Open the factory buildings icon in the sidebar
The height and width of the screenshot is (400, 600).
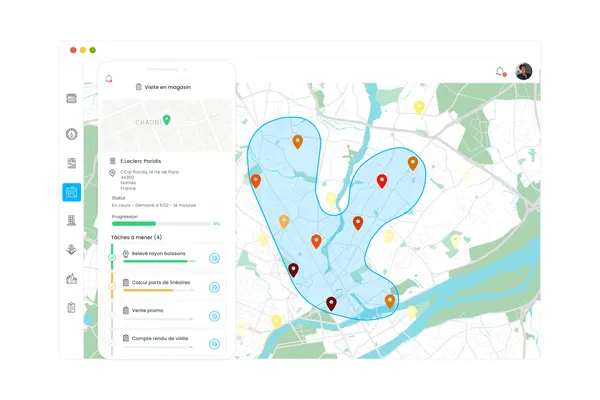click(x=72, y=279)
